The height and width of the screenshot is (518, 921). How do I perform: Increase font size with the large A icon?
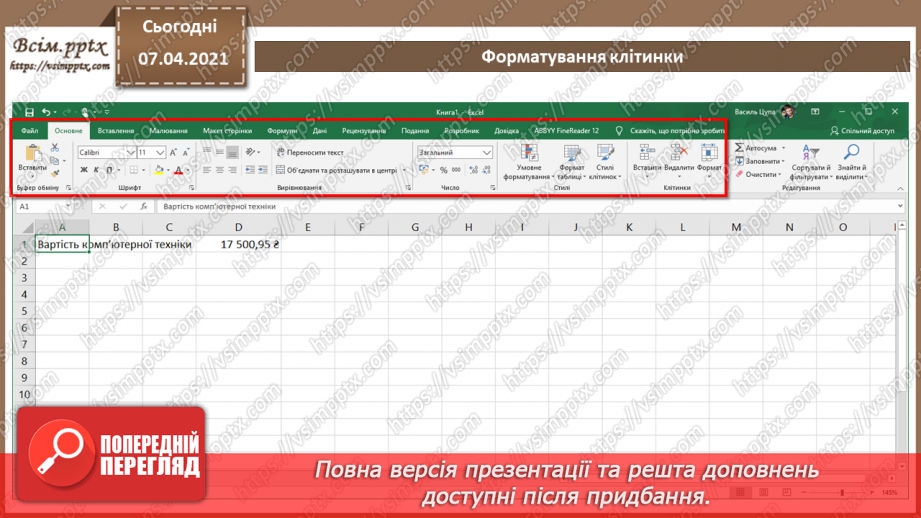[173, 153]
